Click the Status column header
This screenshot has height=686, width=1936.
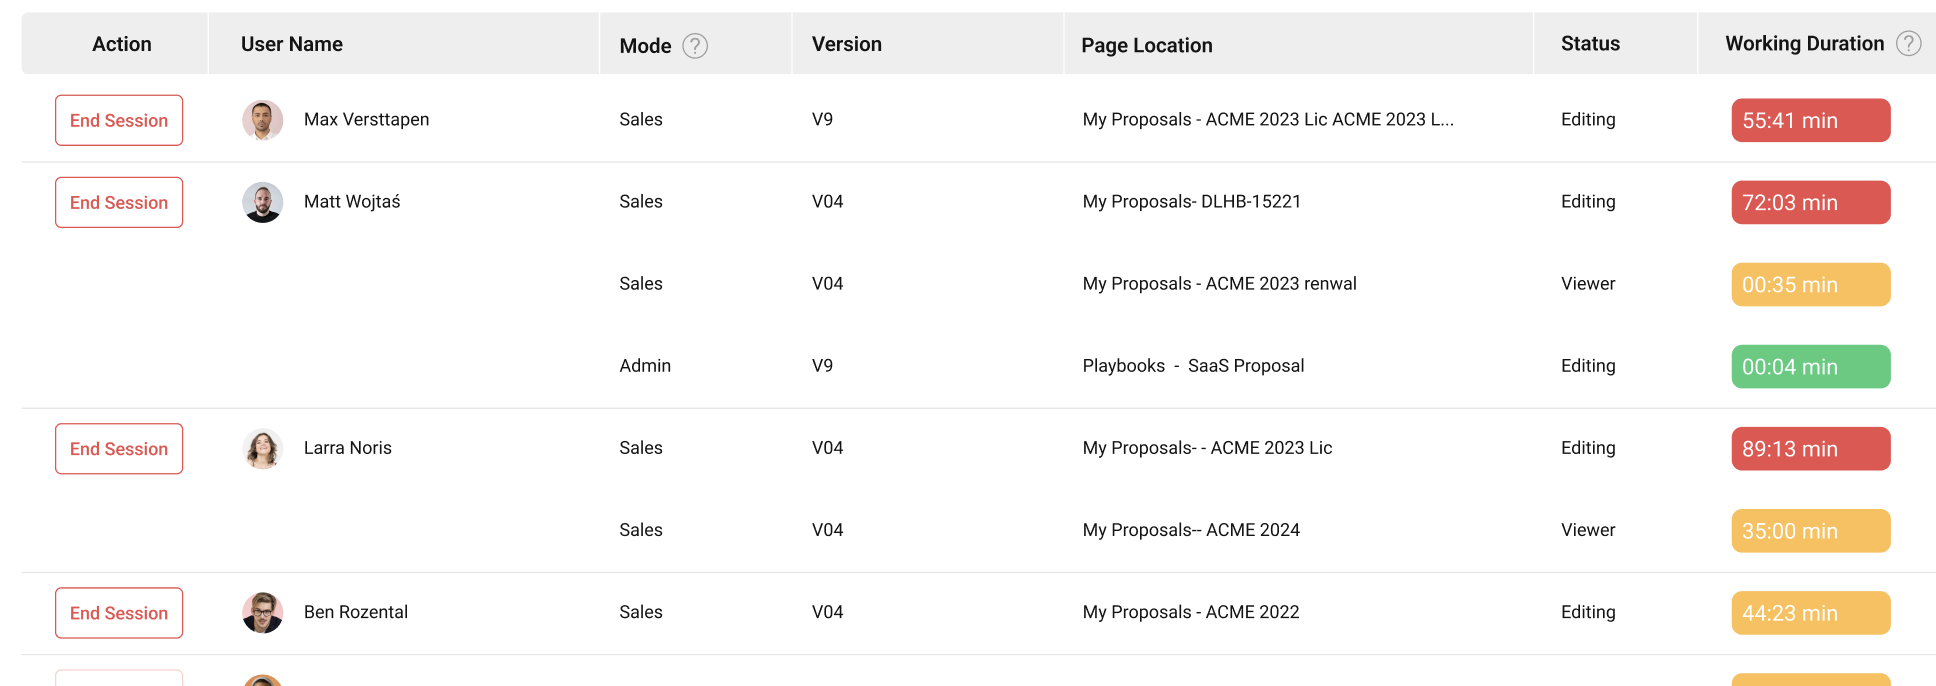pyautogui.click(x=1590, y=43)
